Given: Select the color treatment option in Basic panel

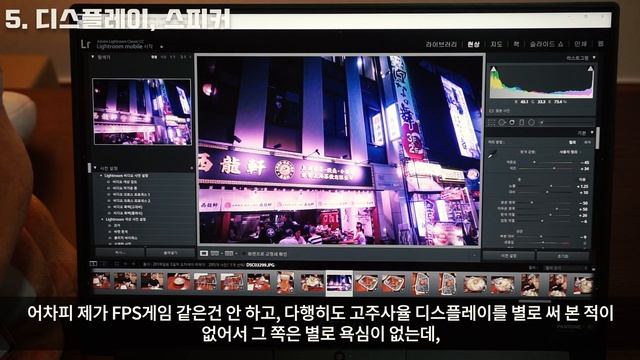Looking at the screenshot, I should (x=573, y=142).
